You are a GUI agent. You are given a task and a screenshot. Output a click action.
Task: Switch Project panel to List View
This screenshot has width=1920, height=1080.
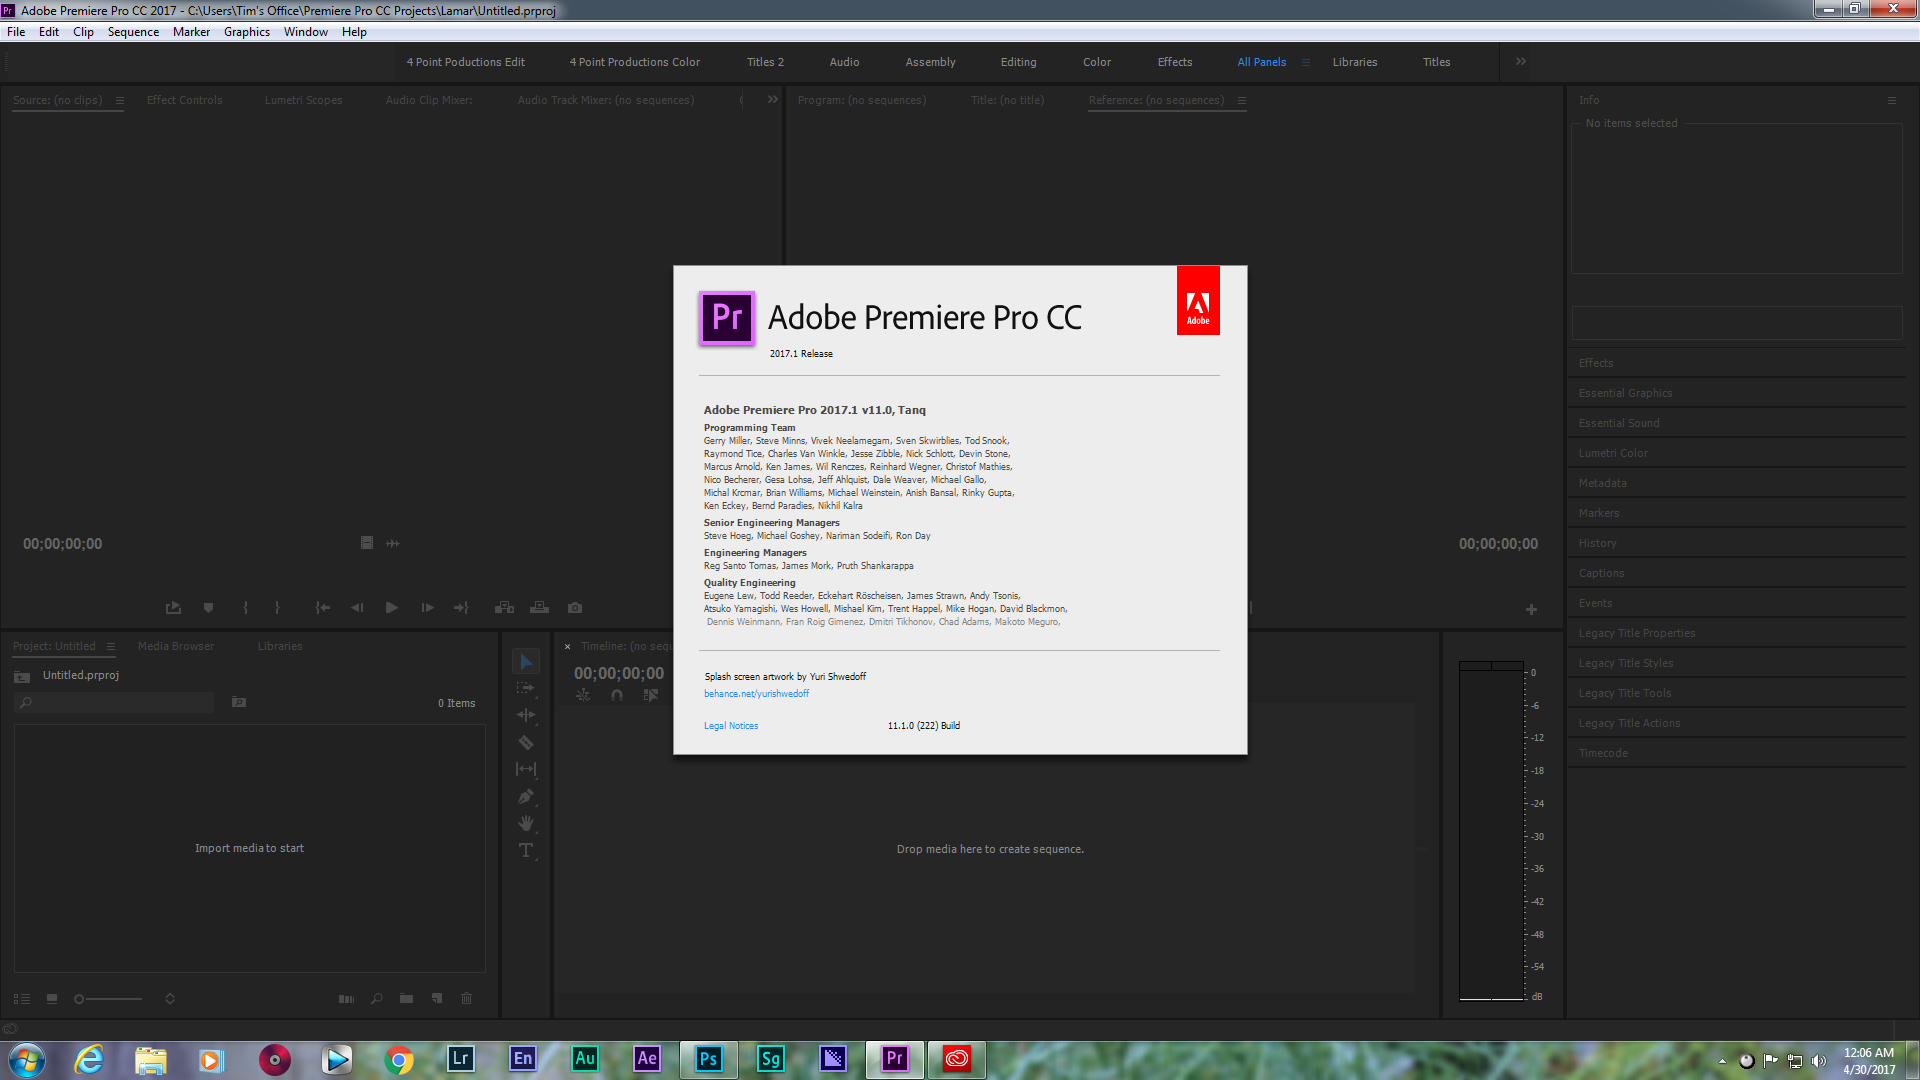22,998
